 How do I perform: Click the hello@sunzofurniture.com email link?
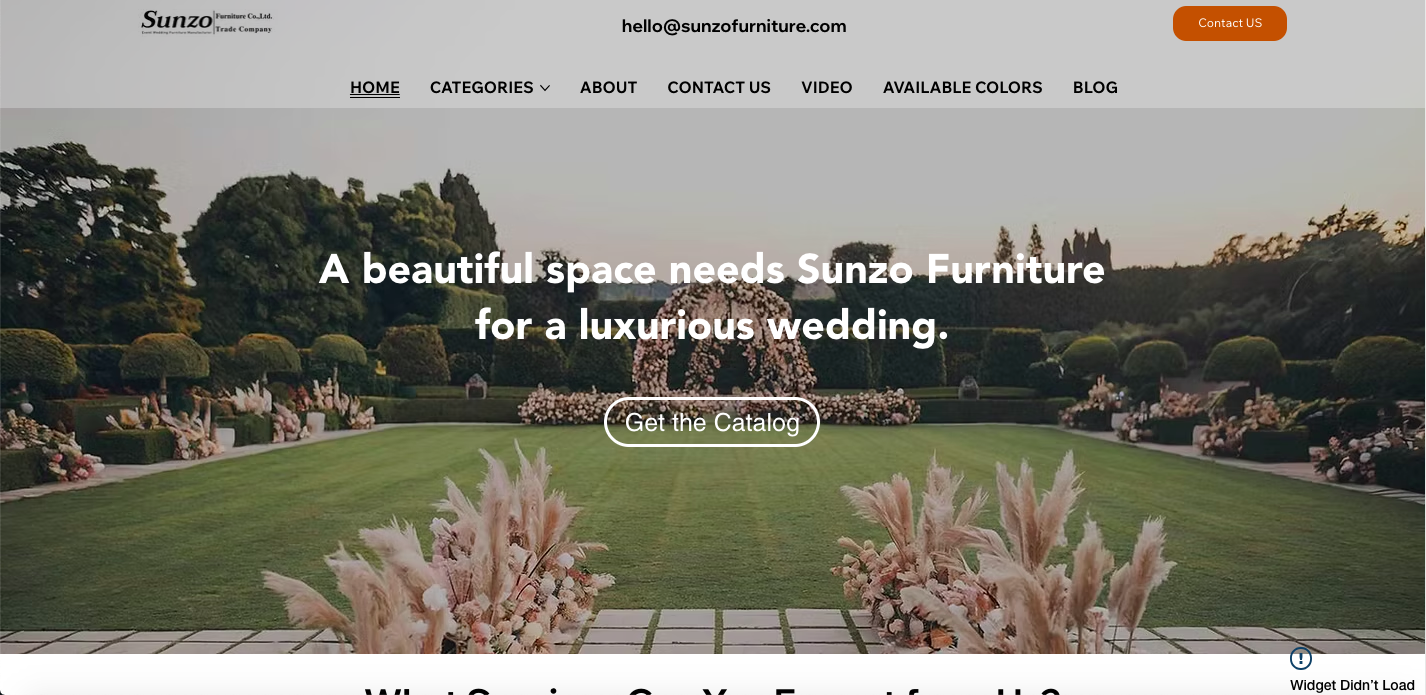(x=734, y=26)
